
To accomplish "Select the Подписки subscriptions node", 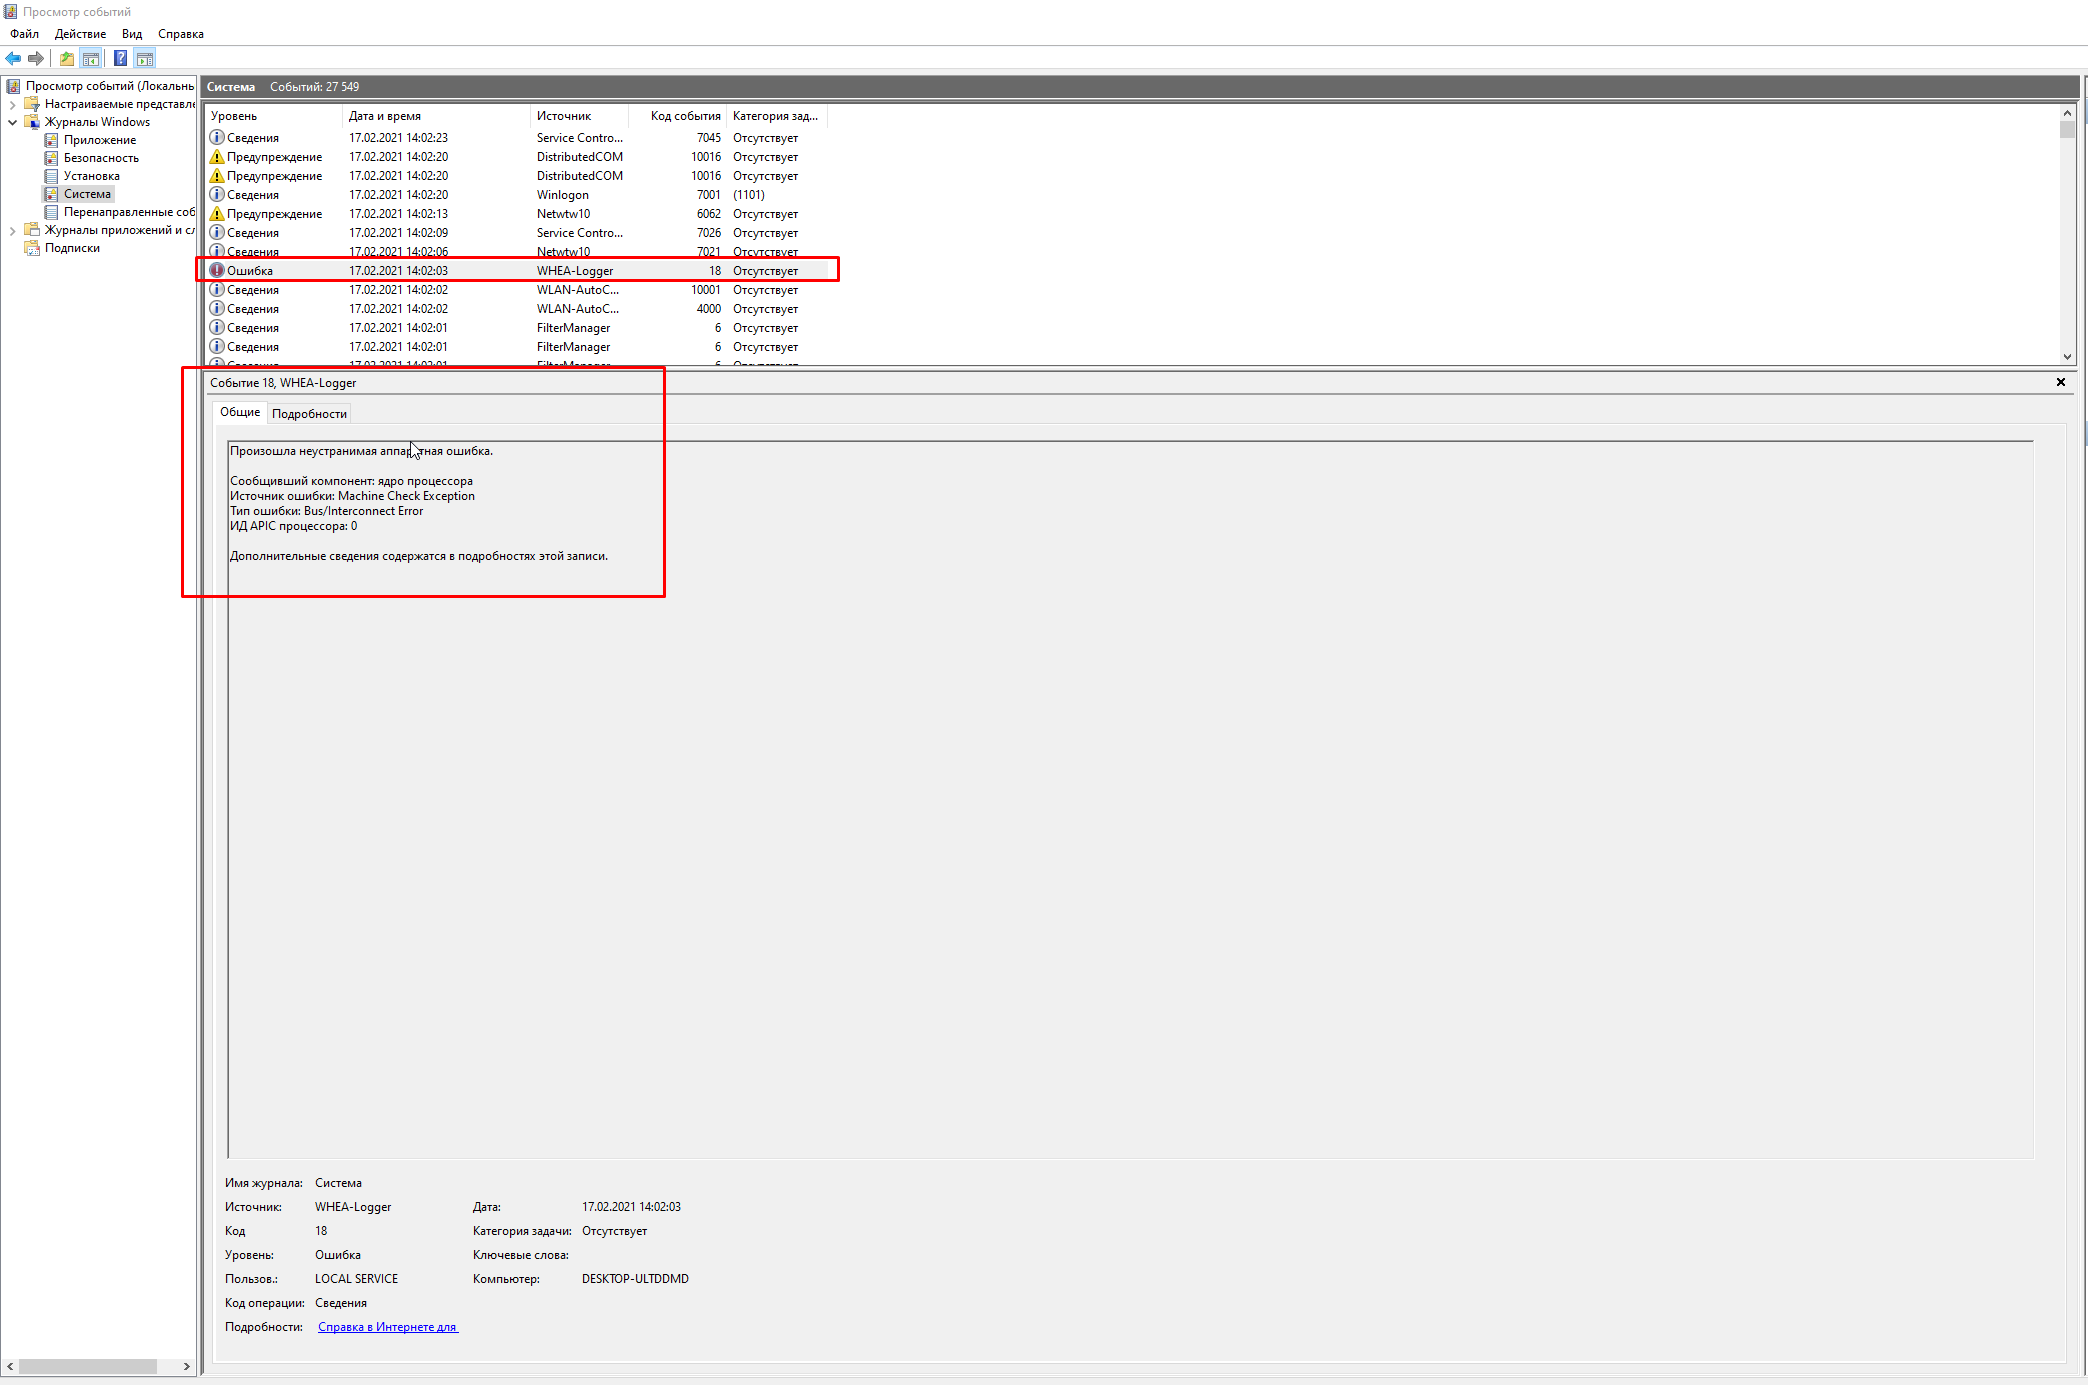I will pos(72,248).
